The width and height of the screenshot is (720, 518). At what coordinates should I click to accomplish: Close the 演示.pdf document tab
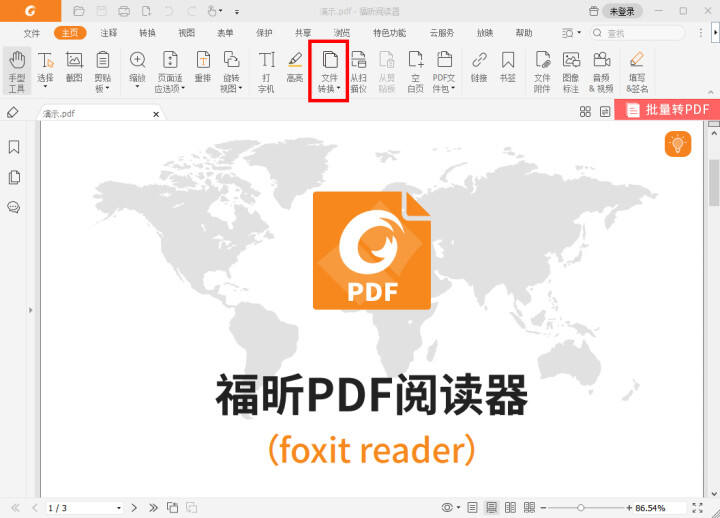click(156, 114)
